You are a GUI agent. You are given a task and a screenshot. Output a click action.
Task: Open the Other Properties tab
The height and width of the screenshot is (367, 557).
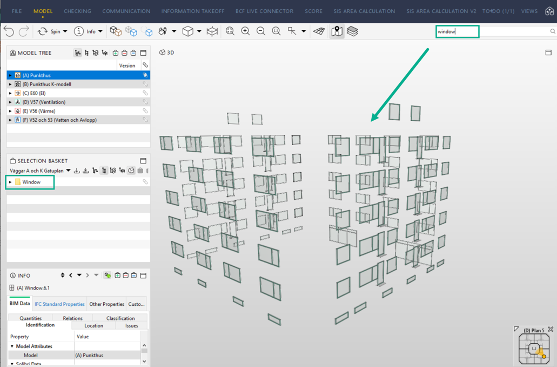click(x=107, y=304)
